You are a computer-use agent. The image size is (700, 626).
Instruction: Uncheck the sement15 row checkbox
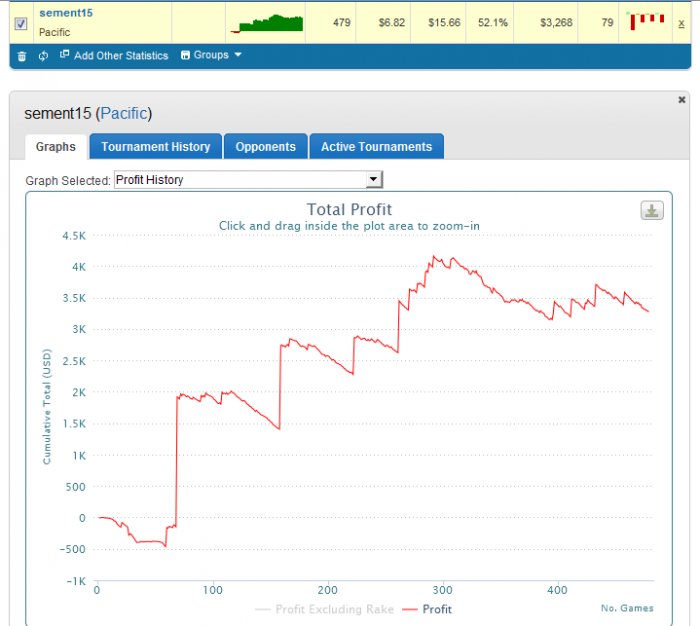[21, 23]
